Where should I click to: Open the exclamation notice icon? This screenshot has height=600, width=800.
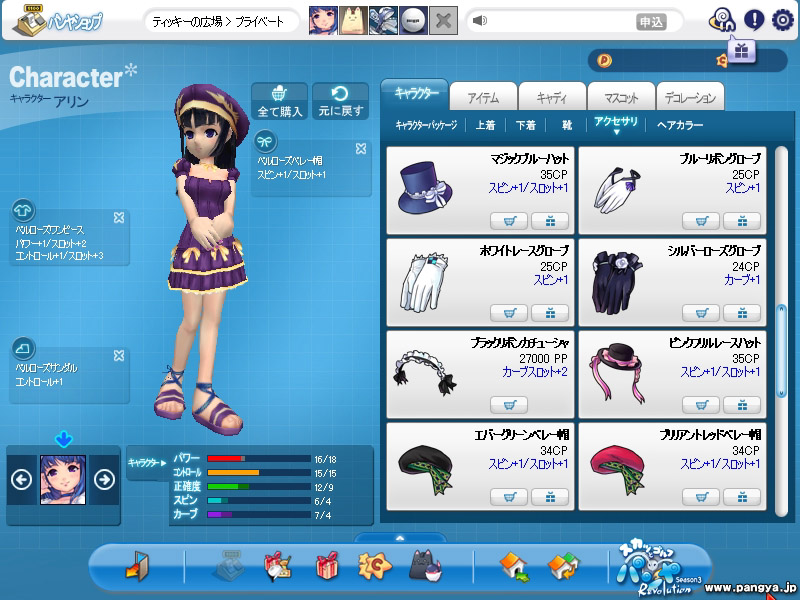coord(754,20)
